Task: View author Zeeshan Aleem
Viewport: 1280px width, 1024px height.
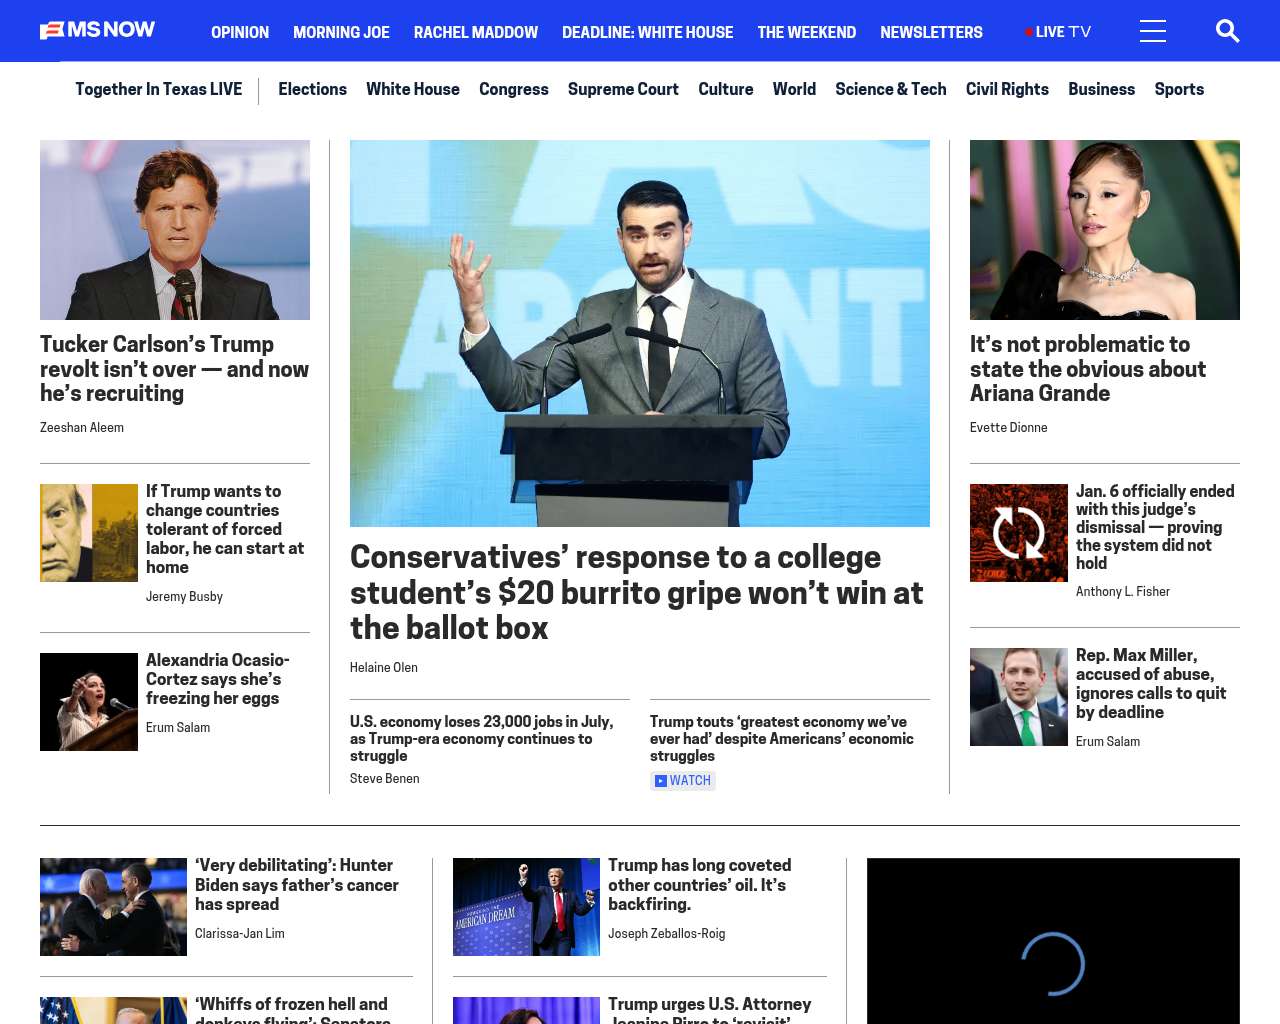Action: 82,428
